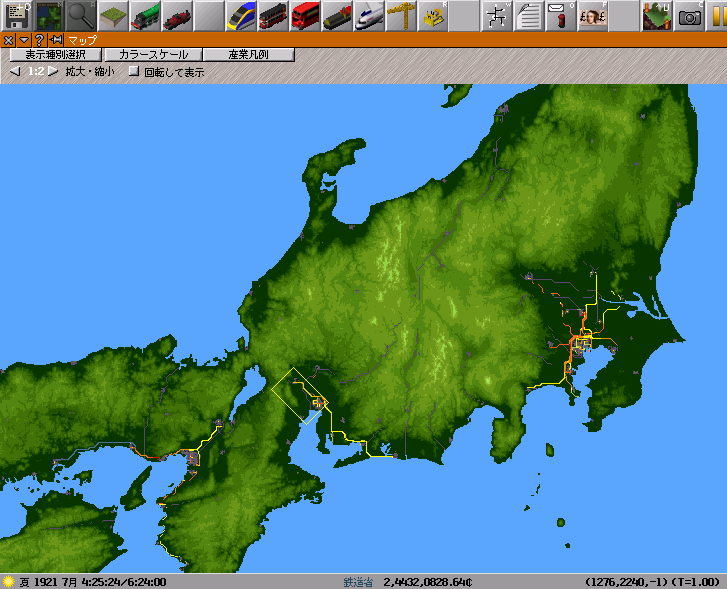
Task: Pin the マップ window with the sticky icon
Action: [56, 40]
